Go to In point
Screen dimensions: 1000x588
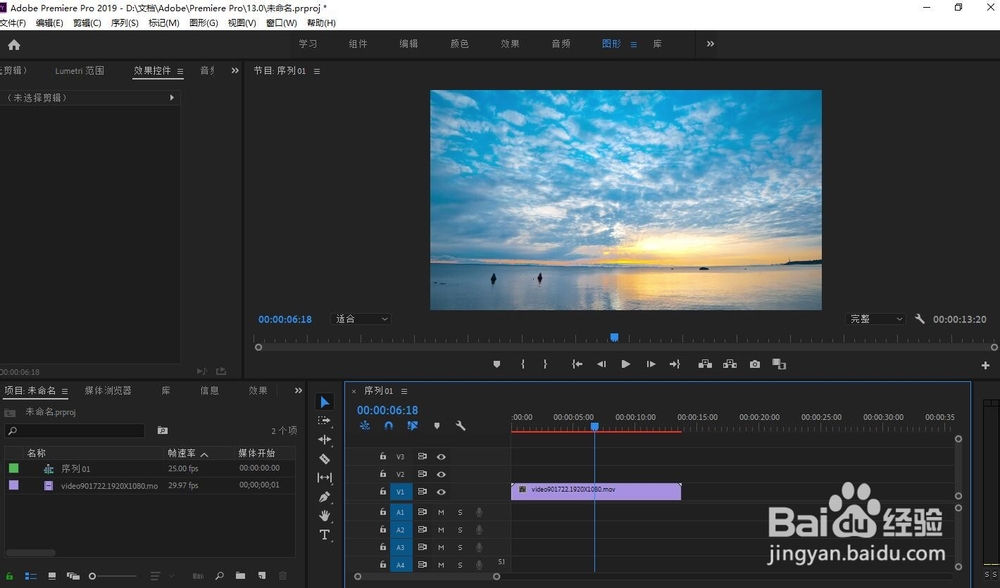[577, 364]
